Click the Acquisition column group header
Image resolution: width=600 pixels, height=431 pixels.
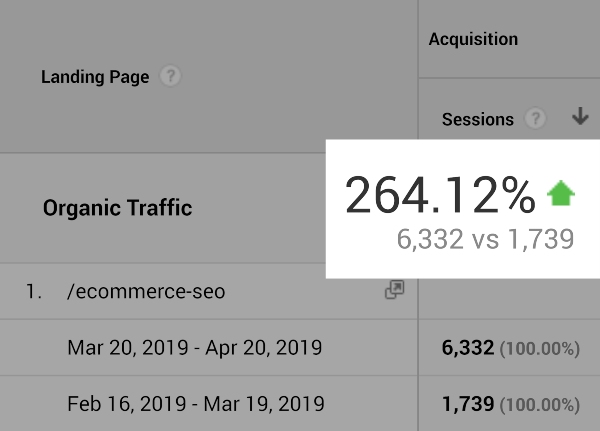(473, 40)
